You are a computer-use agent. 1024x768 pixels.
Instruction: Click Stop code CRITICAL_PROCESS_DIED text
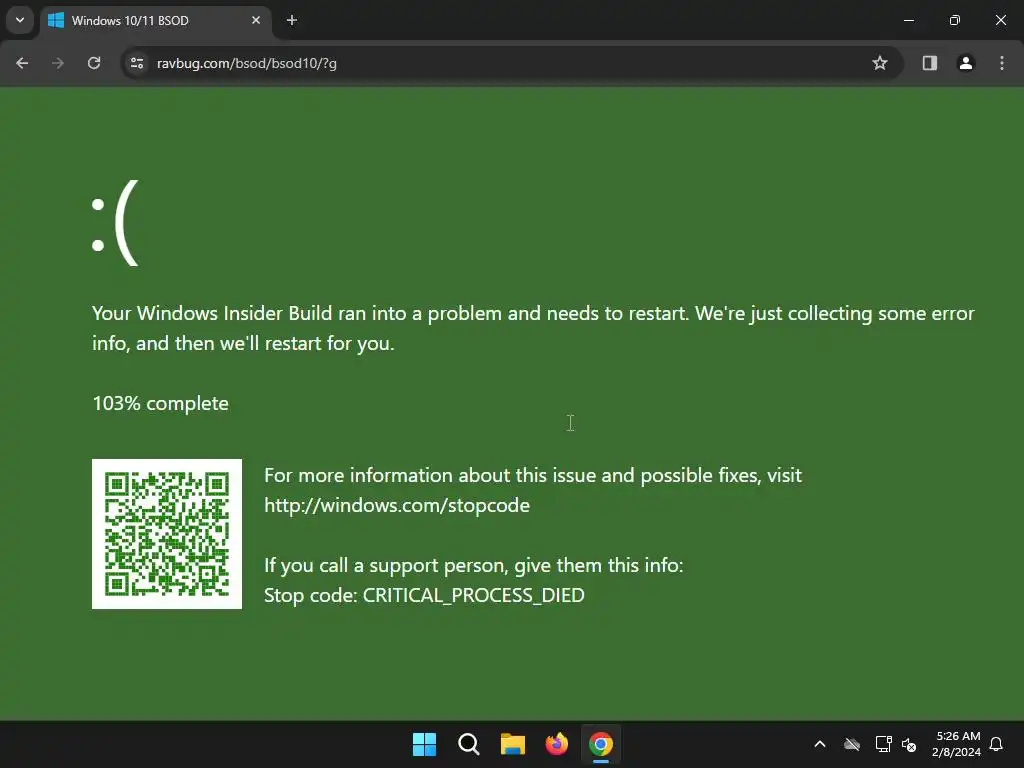click(x=424, y=596)
